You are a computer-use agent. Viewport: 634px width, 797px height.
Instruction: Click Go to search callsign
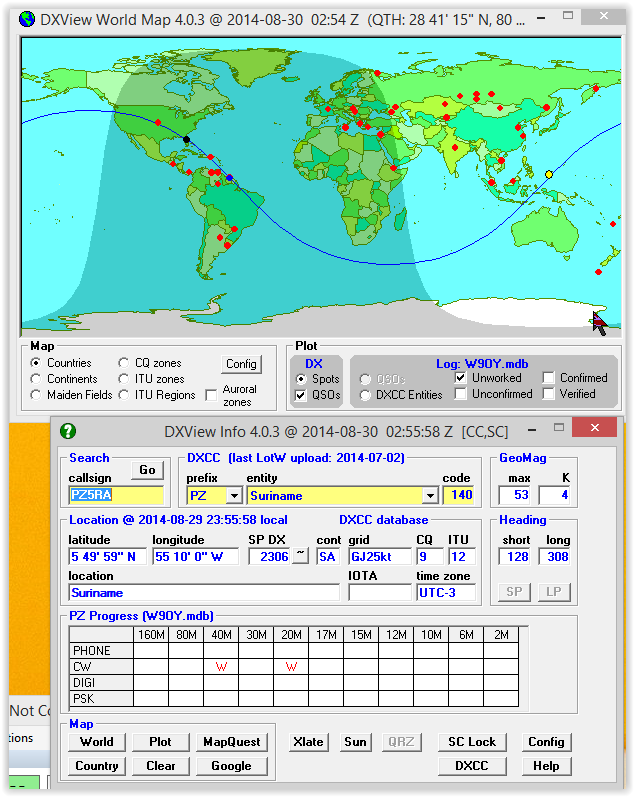(x=147, y=470)
